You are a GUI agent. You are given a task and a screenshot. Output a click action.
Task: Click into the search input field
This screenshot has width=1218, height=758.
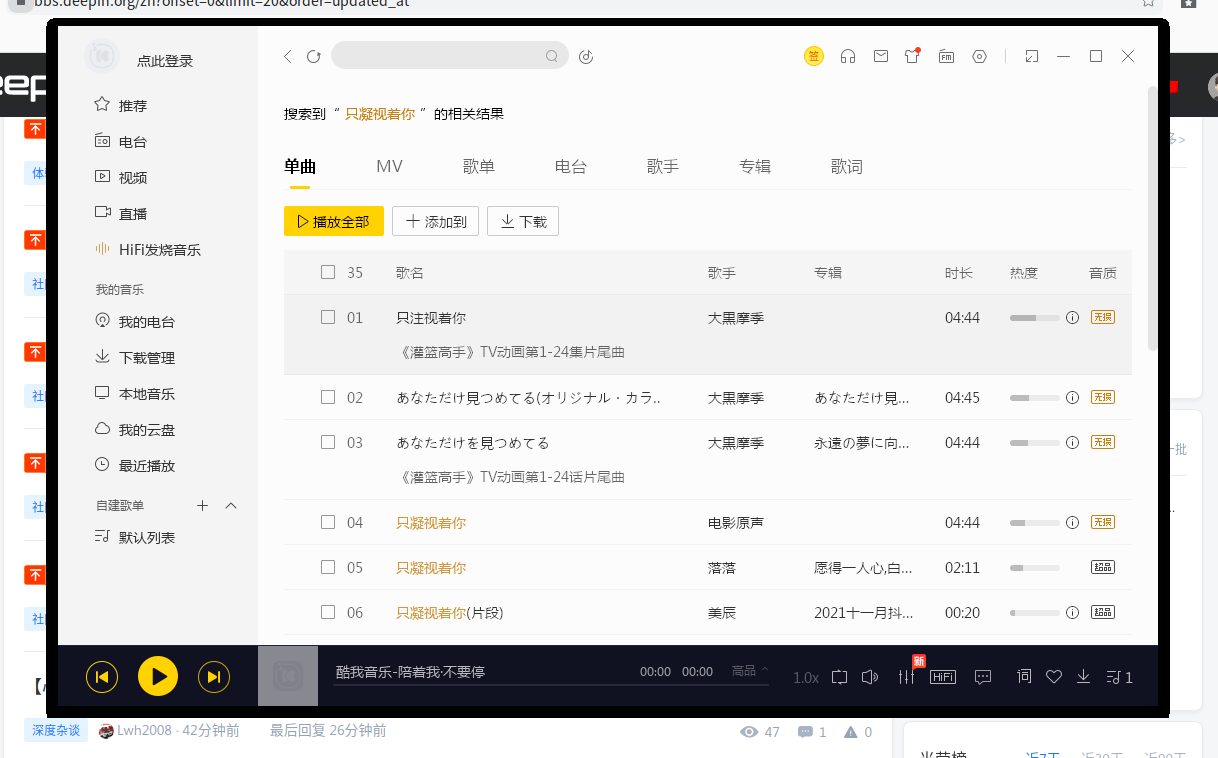(x=440, y=56)
